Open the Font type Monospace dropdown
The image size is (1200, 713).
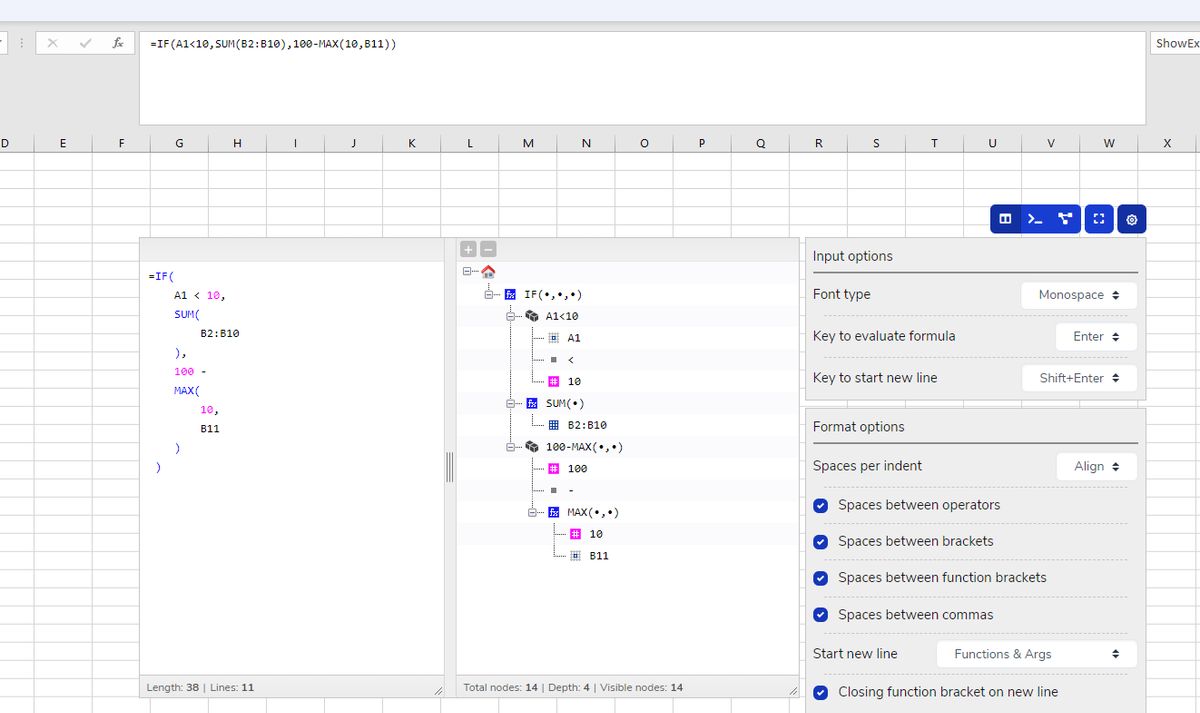point(1079,295)
